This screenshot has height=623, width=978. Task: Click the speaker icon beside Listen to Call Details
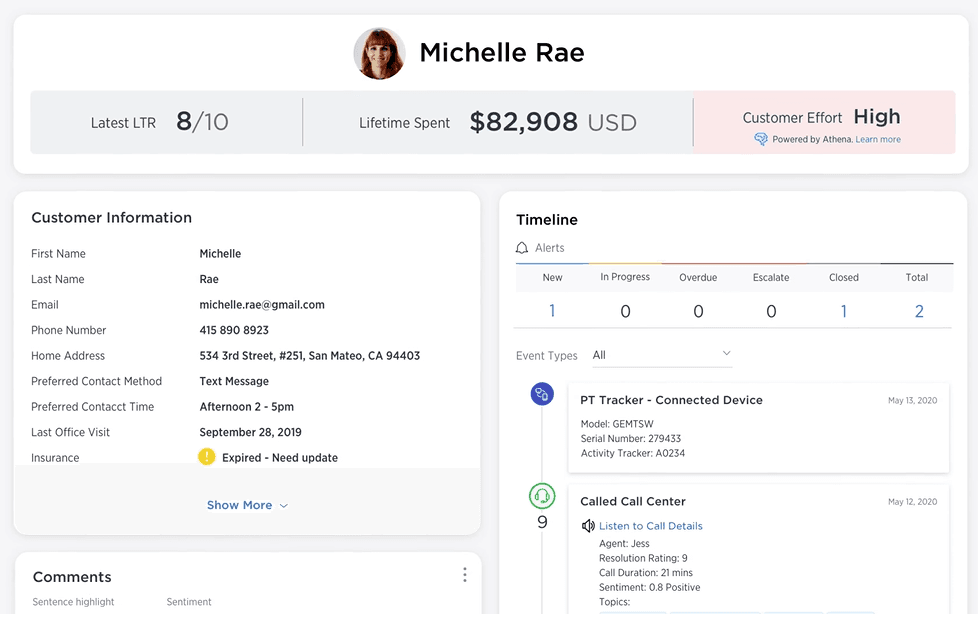589,525
